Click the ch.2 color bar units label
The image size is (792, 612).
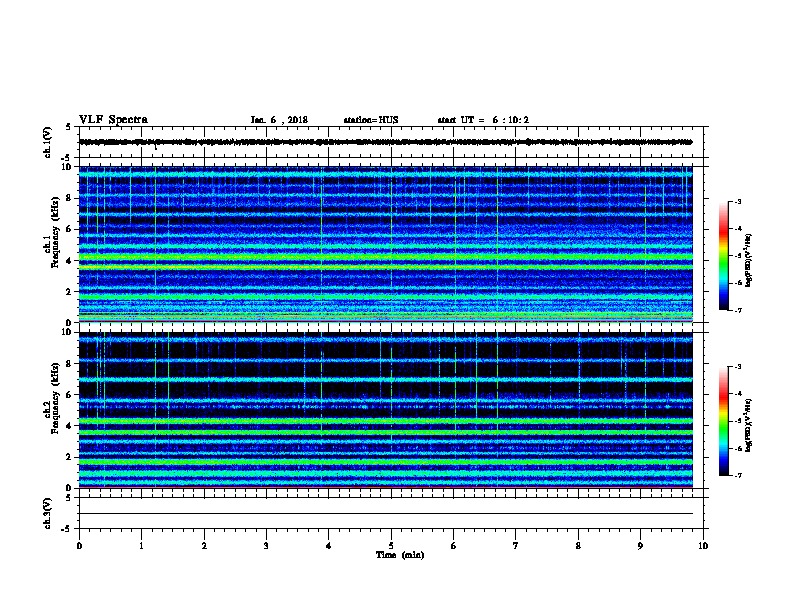(749, 425)
